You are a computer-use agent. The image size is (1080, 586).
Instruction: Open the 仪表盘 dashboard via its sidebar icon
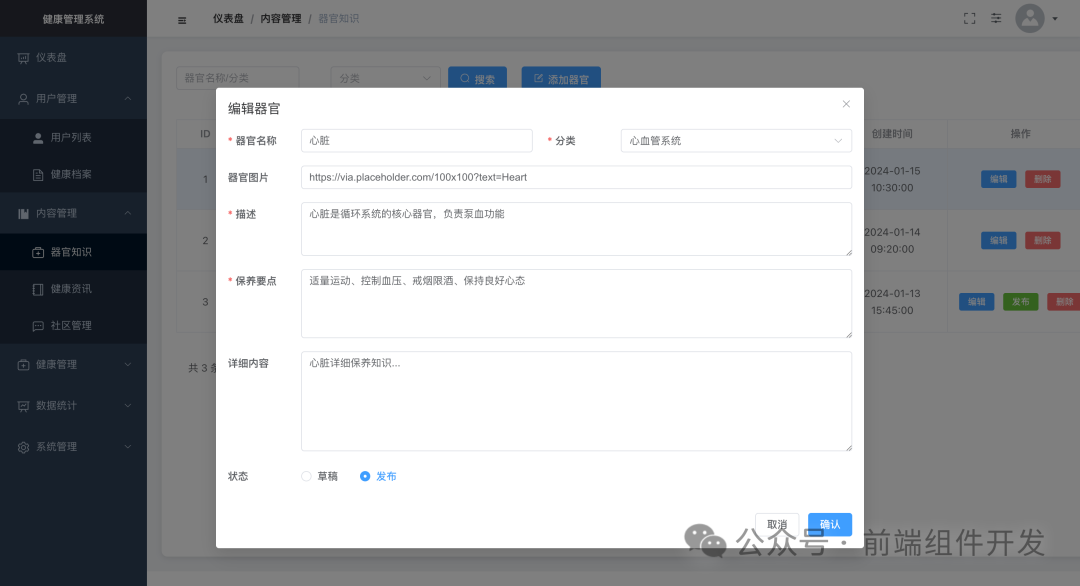pyautogui.click(x=21, y=57)
